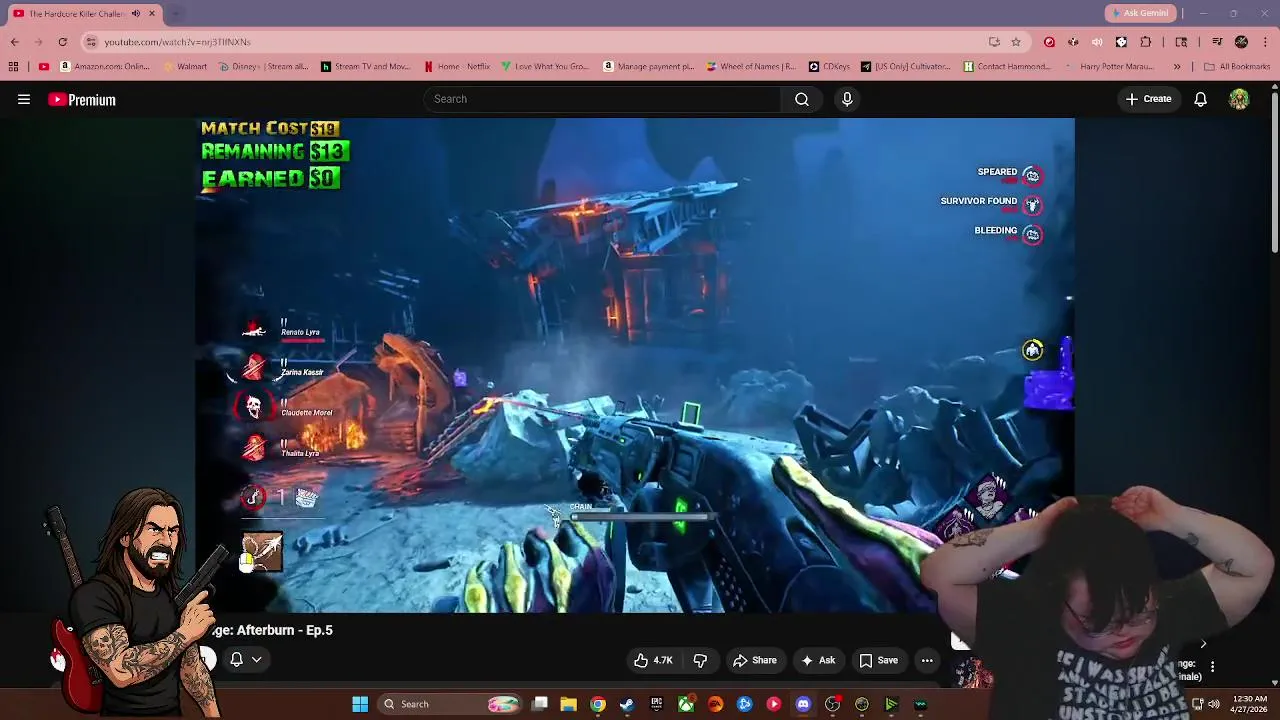Open the CDKeys bookmark

pos(830,67)
